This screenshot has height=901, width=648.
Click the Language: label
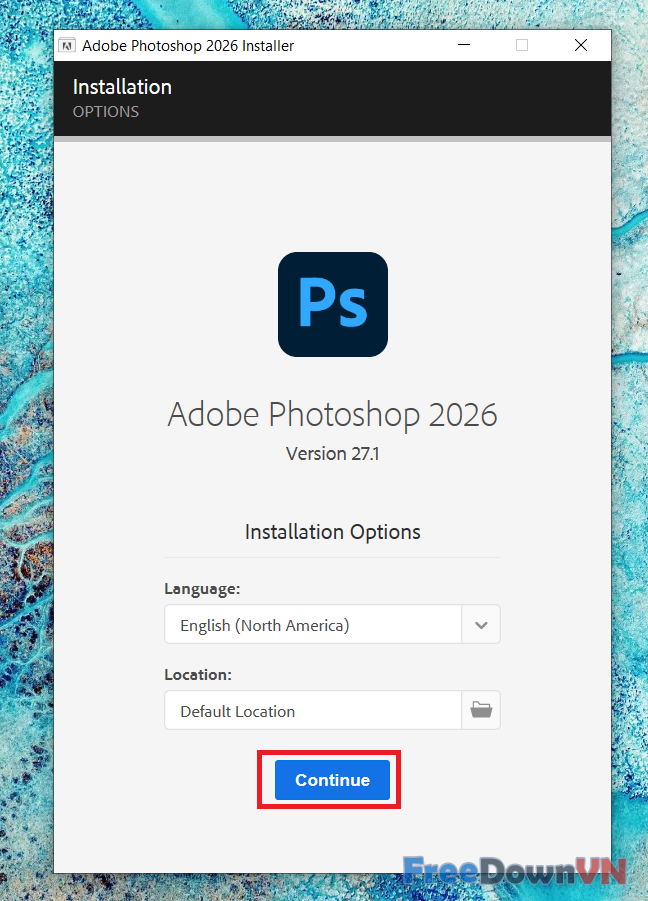click(202, 589)
